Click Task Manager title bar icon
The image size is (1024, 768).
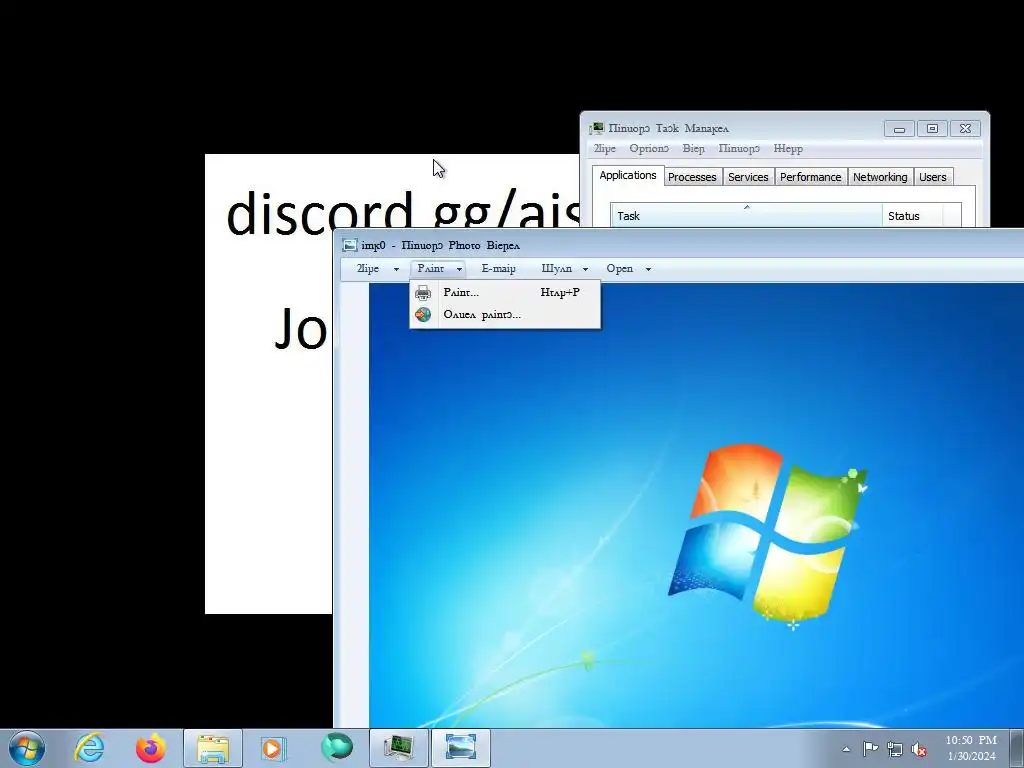596,129
